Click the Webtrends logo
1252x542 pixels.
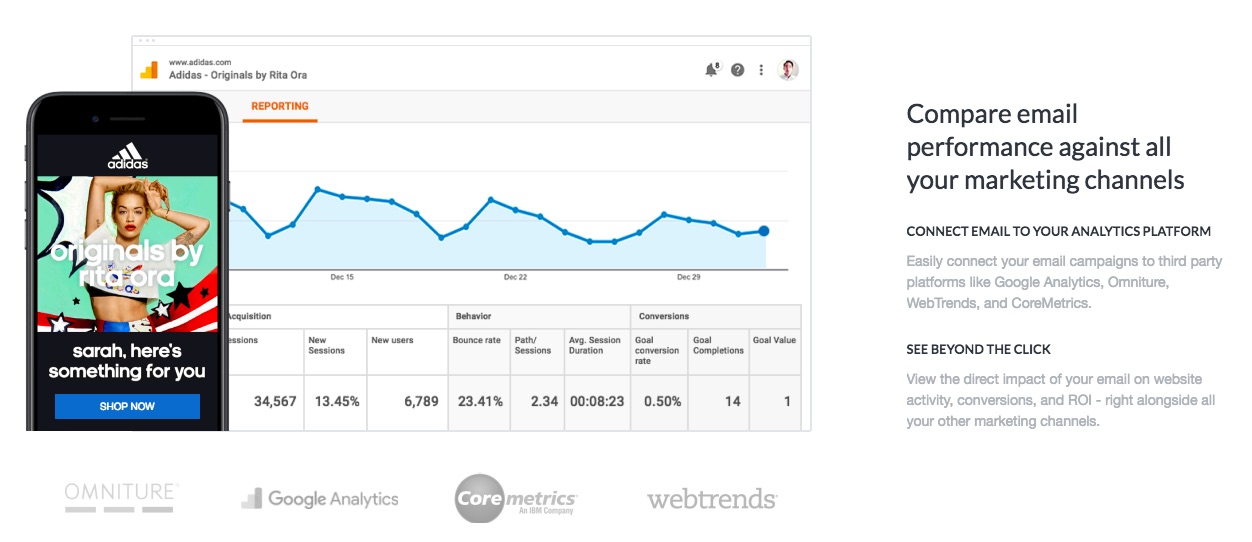coord(711,498)
